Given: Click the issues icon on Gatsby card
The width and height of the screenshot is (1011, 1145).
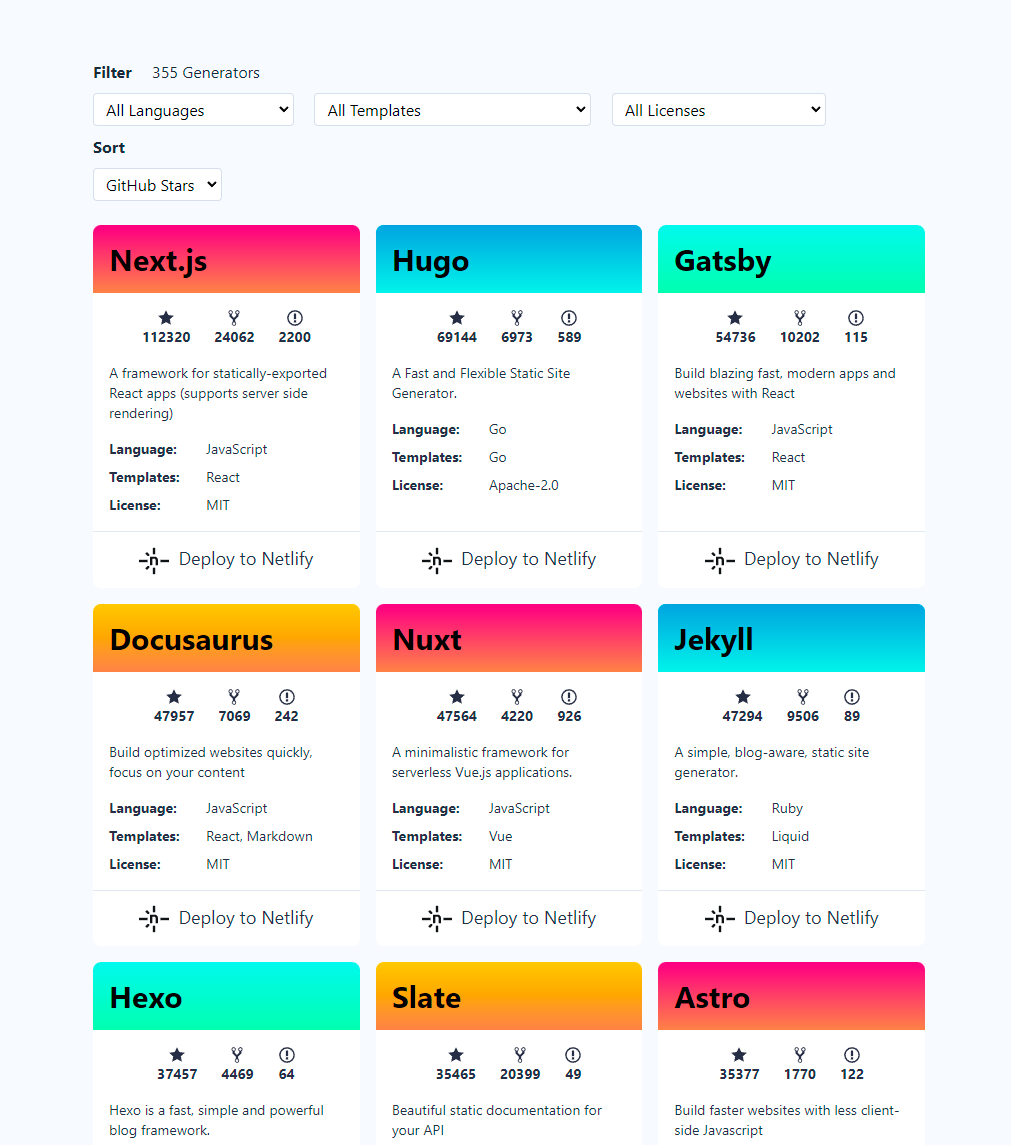Looking at the screenshot, I should click(x=856, y=318).
